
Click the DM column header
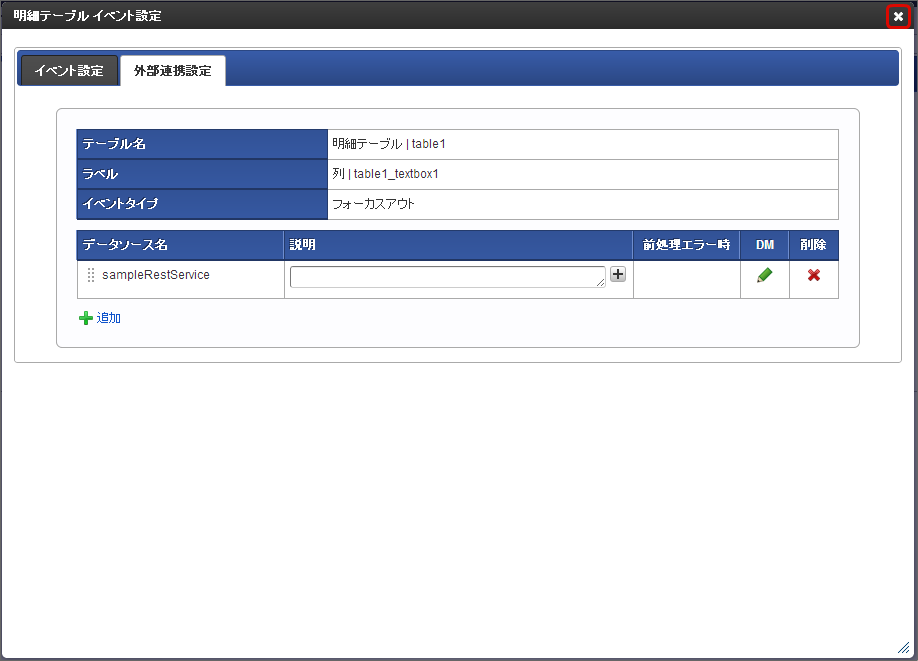click(x=765, y=245)
